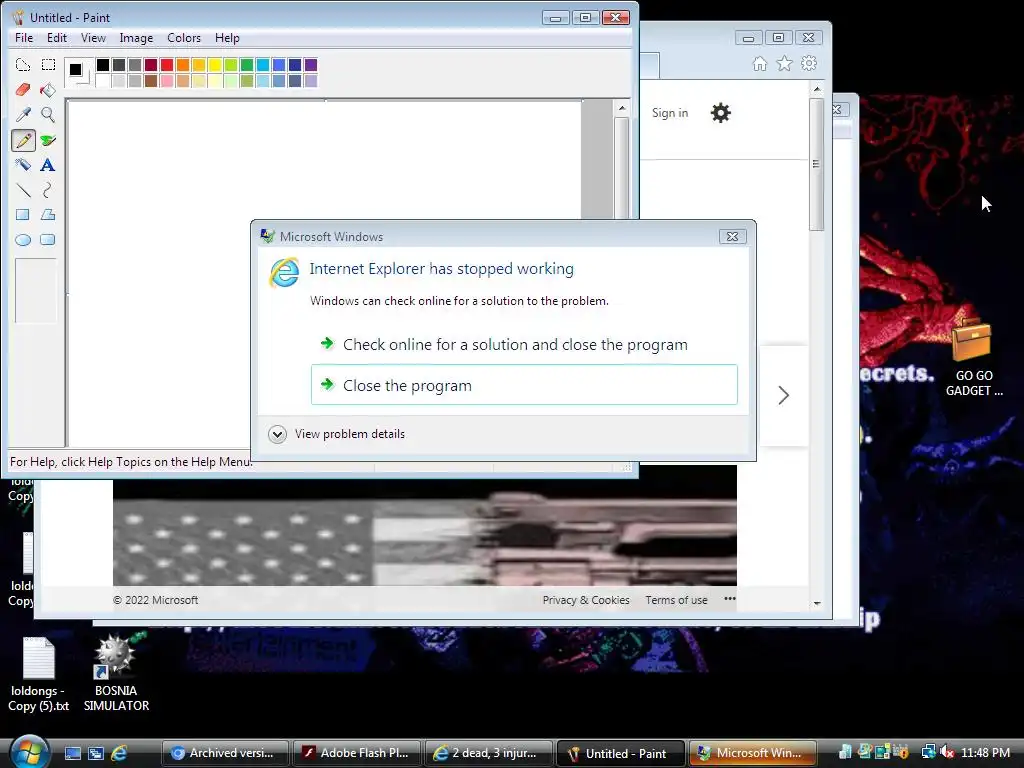This screenshot has height=768, width=1024.
Task: Switch to 2 dead, 3 injur... taskbar button
Action: tap(488, 753)
